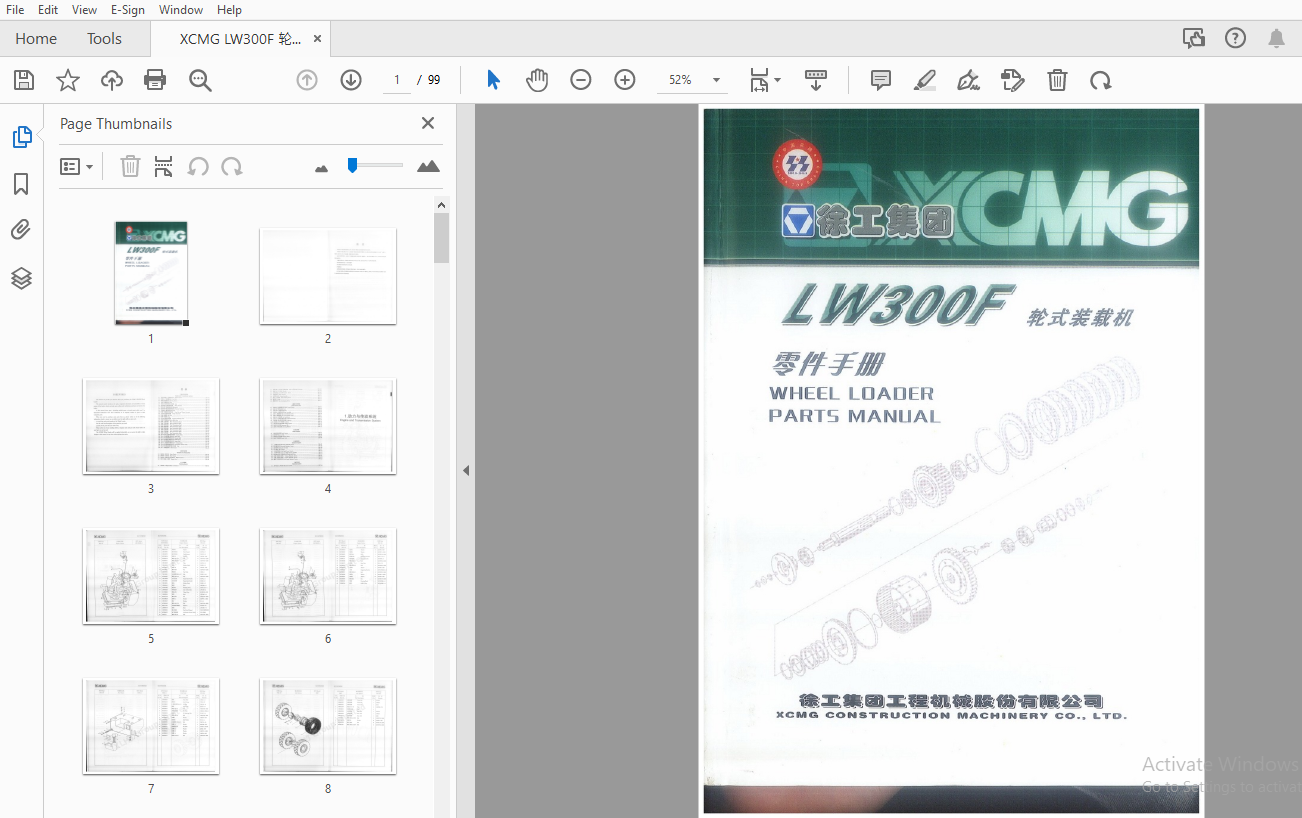Click the insert pages icon in thumbnails panel
This screenshot has height=818, width=1302.
tap(164, 167)
